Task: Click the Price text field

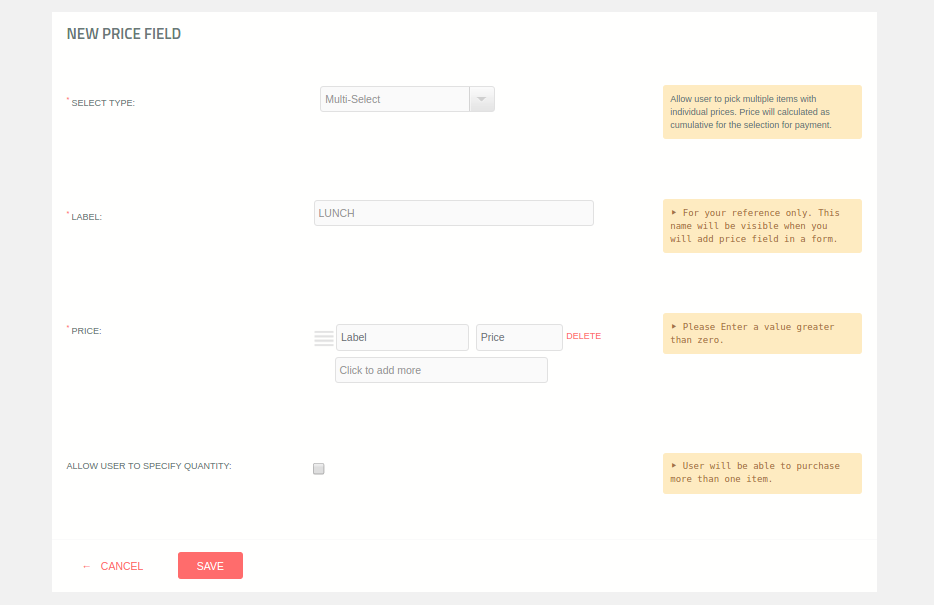Action: point(518,337)
